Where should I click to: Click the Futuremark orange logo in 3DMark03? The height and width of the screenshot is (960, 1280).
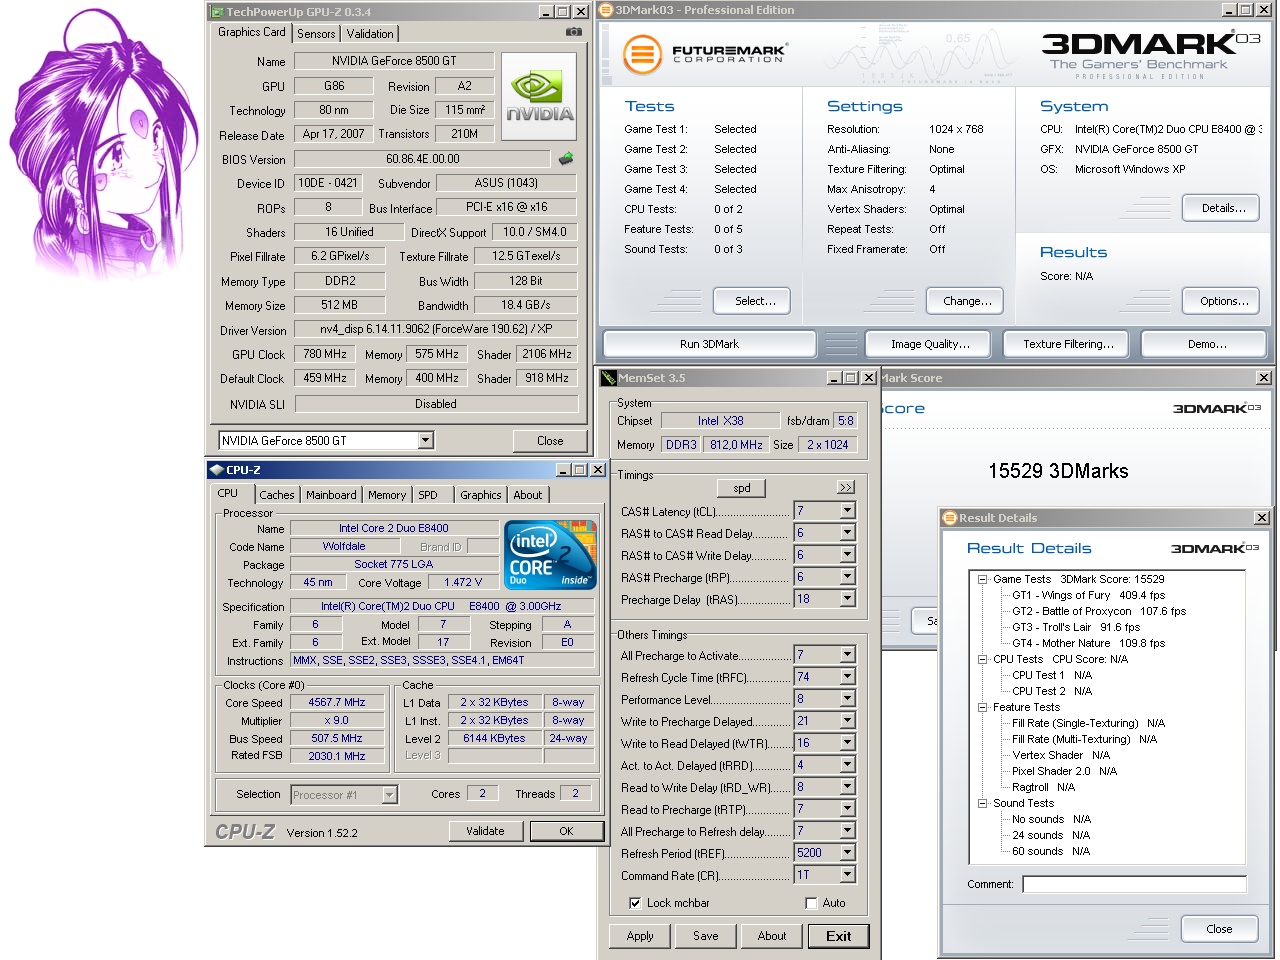643,54
